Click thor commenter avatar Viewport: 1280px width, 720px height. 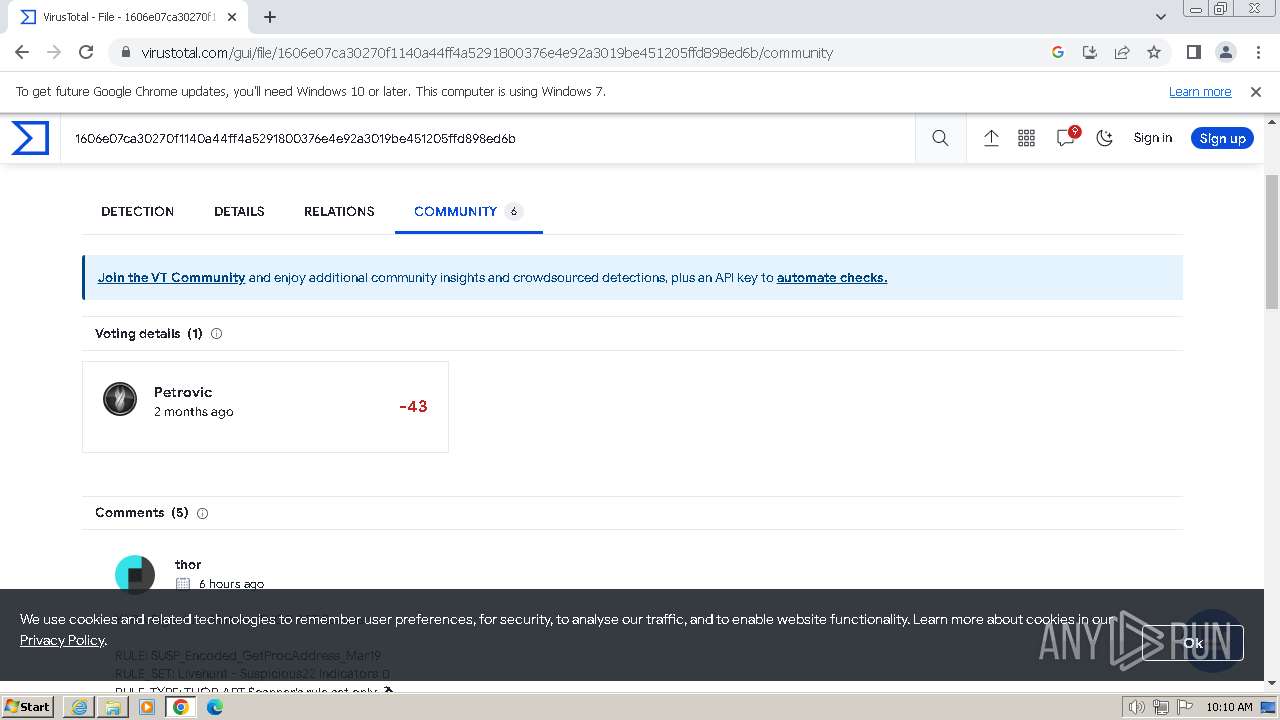coord(135,575)
